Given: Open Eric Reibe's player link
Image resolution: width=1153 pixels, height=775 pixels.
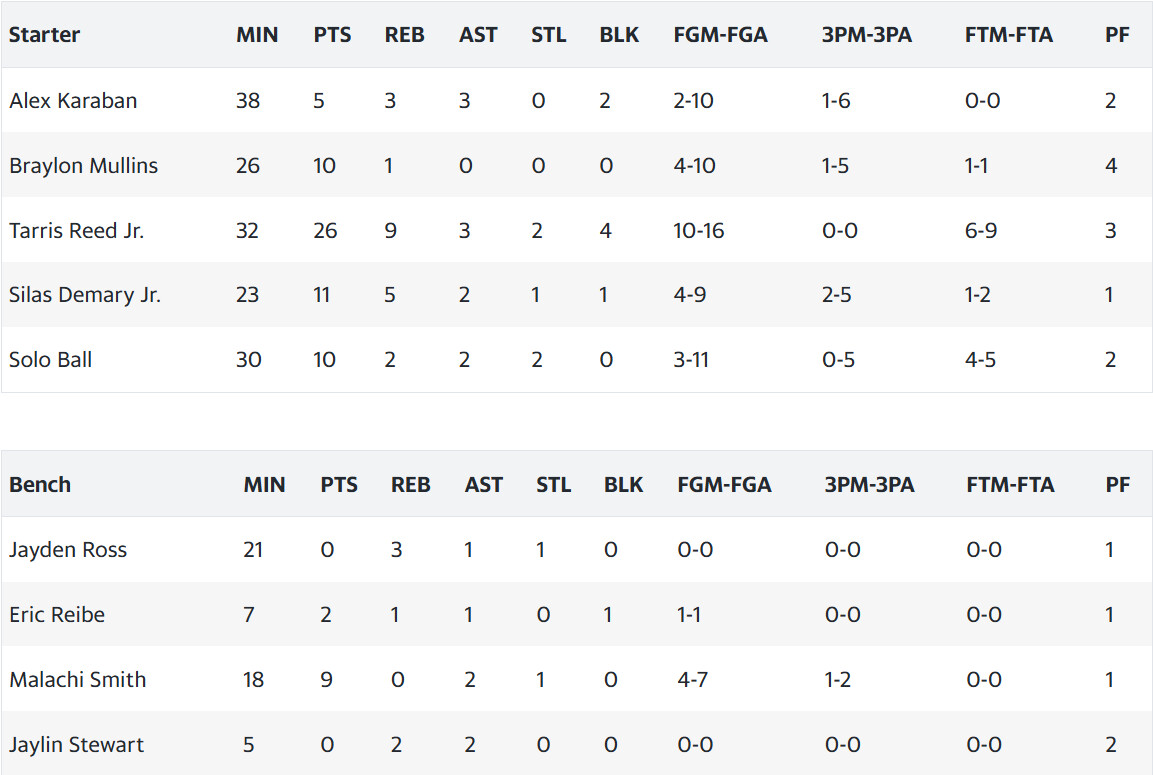Looking at the screenshot, I should pos(57,614).
